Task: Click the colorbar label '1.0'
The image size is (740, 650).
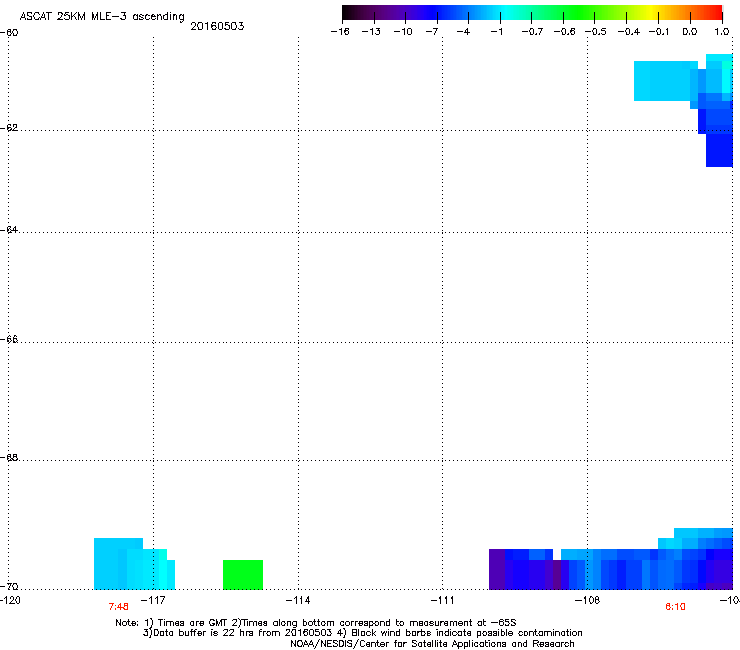Action: 722,32
